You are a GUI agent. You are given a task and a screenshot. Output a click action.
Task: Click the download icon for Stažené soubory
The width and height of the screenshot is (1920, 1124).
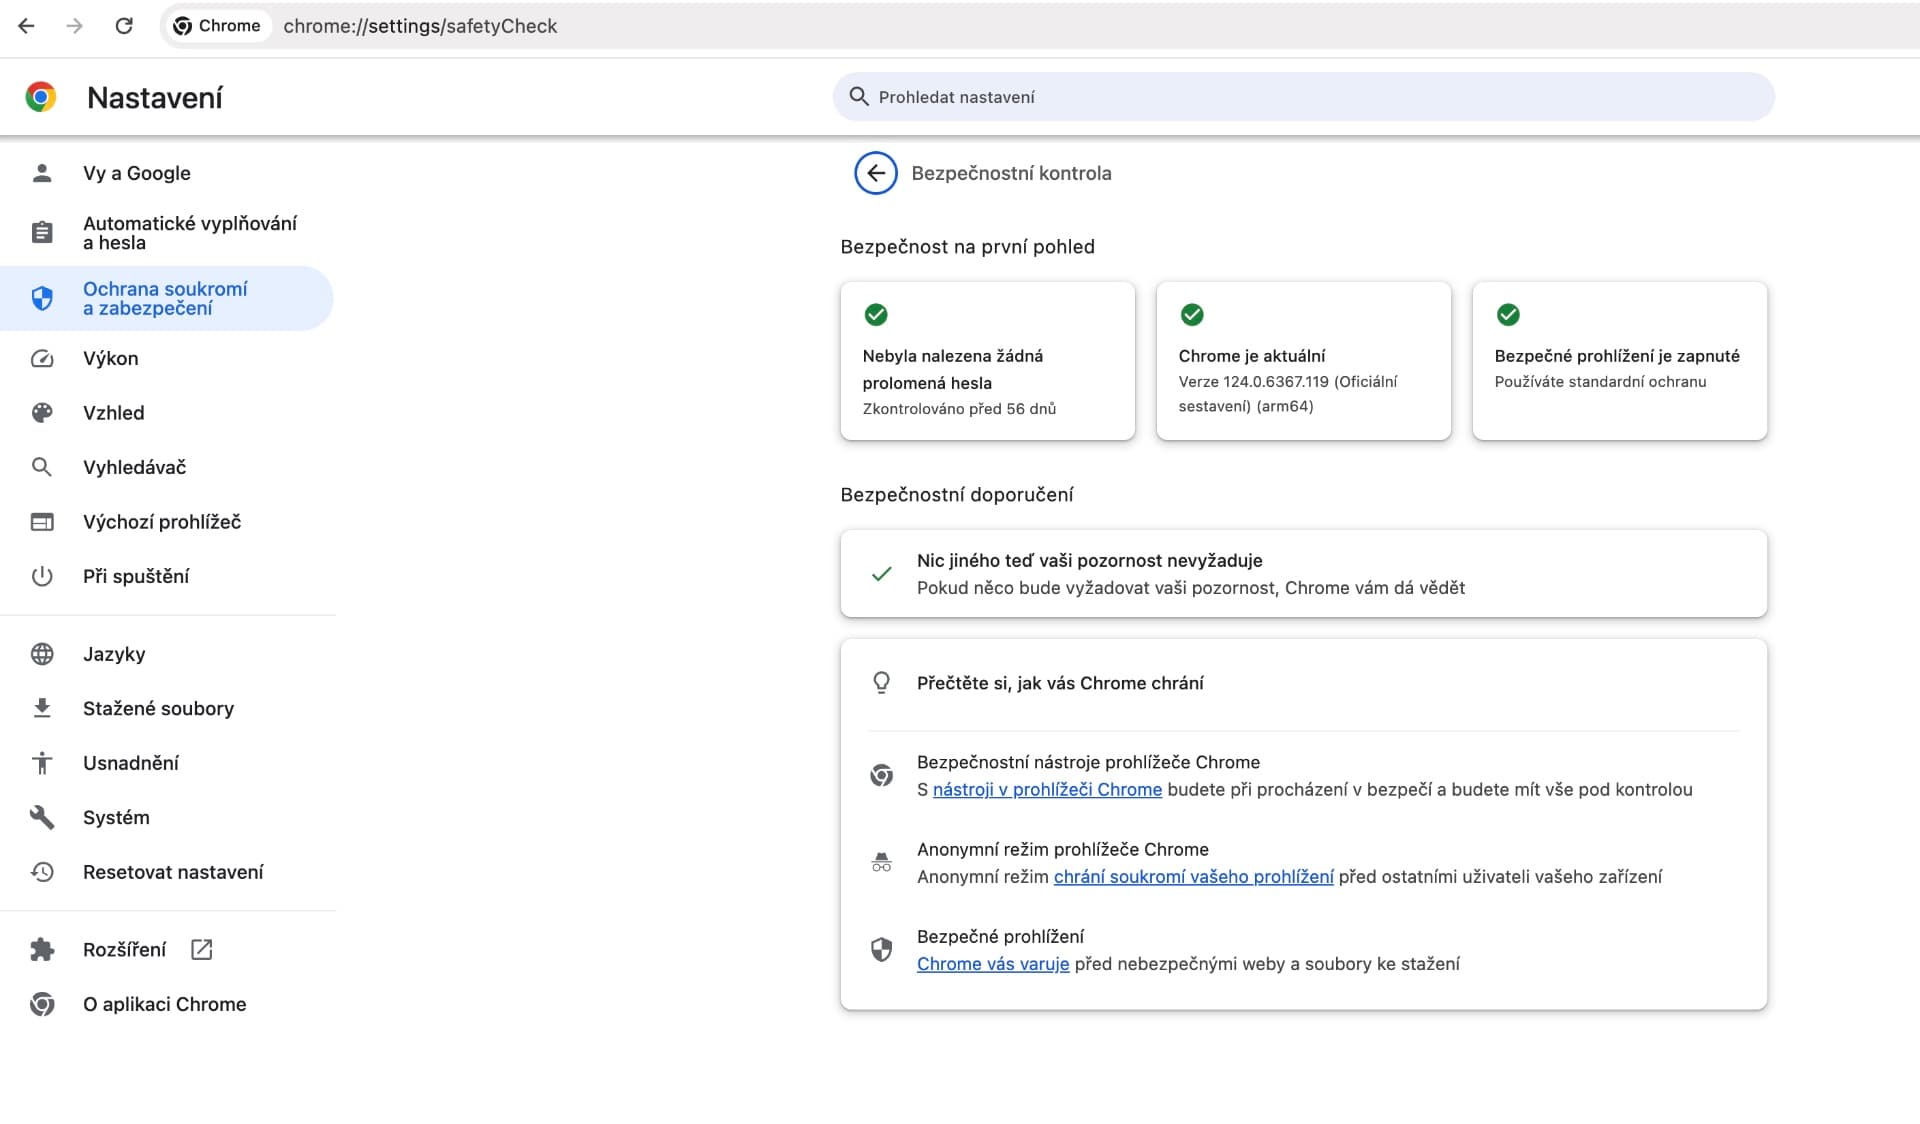click(42, 708)
